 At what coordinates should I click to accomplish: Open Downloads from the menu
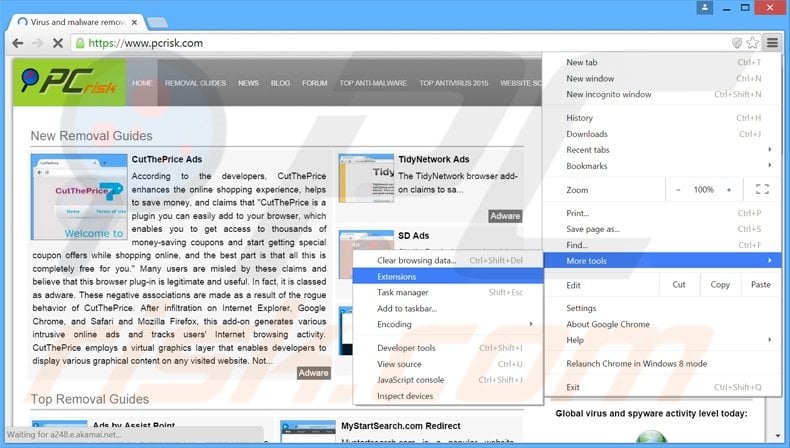point(663,134)
